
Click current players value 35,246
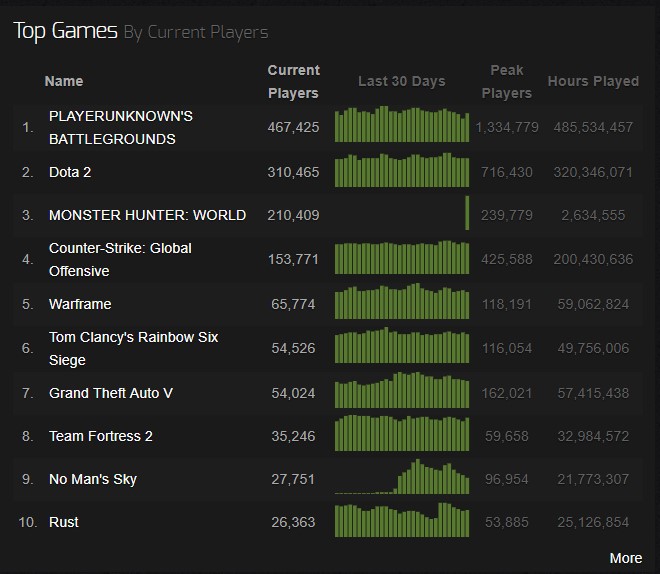pos(293,436)
